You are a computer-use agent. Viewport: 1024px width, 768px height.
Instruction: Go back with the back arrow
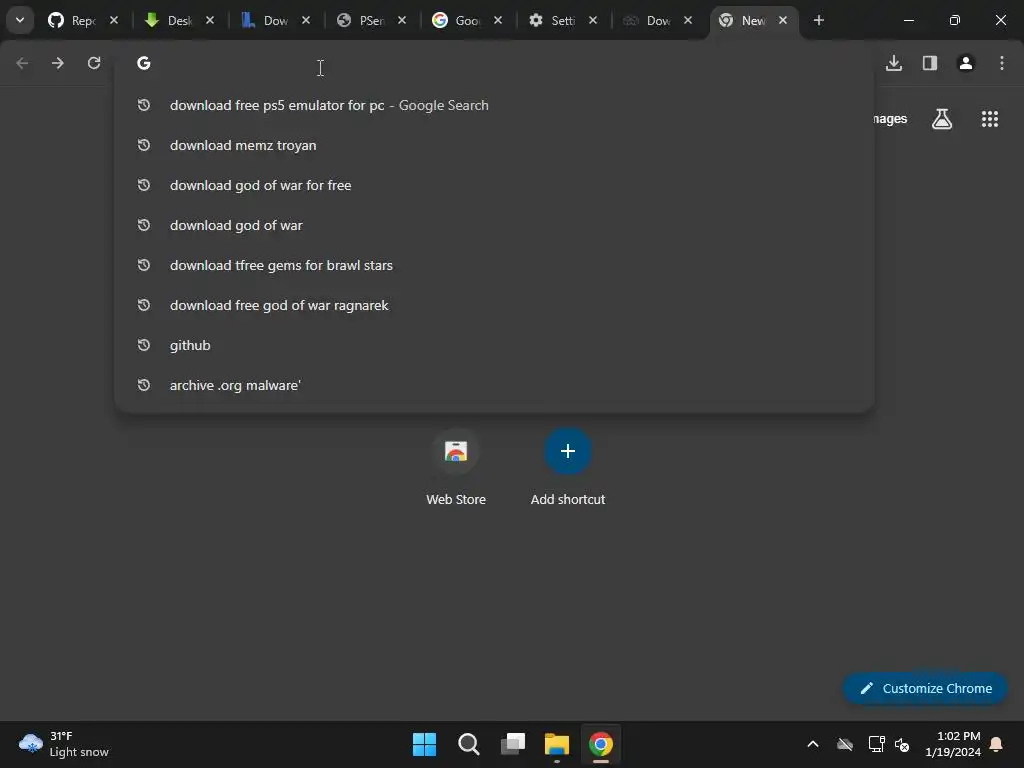(22, 63)
